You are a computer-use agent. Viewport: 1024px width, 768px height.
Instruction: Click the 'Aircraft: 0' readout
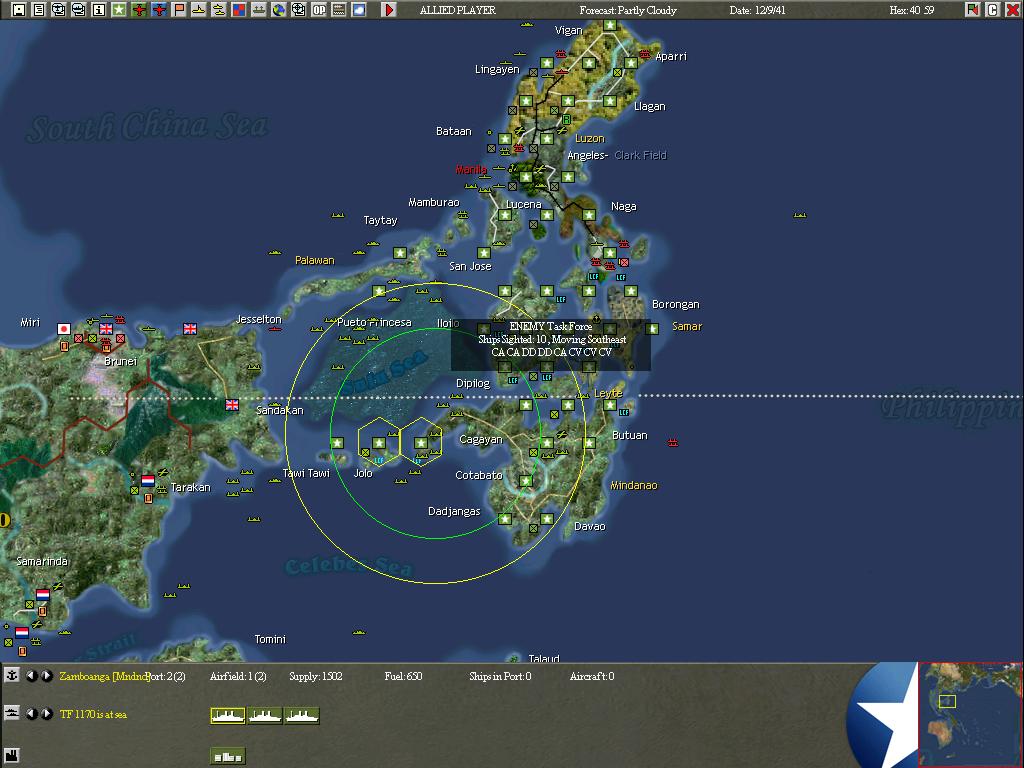592,677
